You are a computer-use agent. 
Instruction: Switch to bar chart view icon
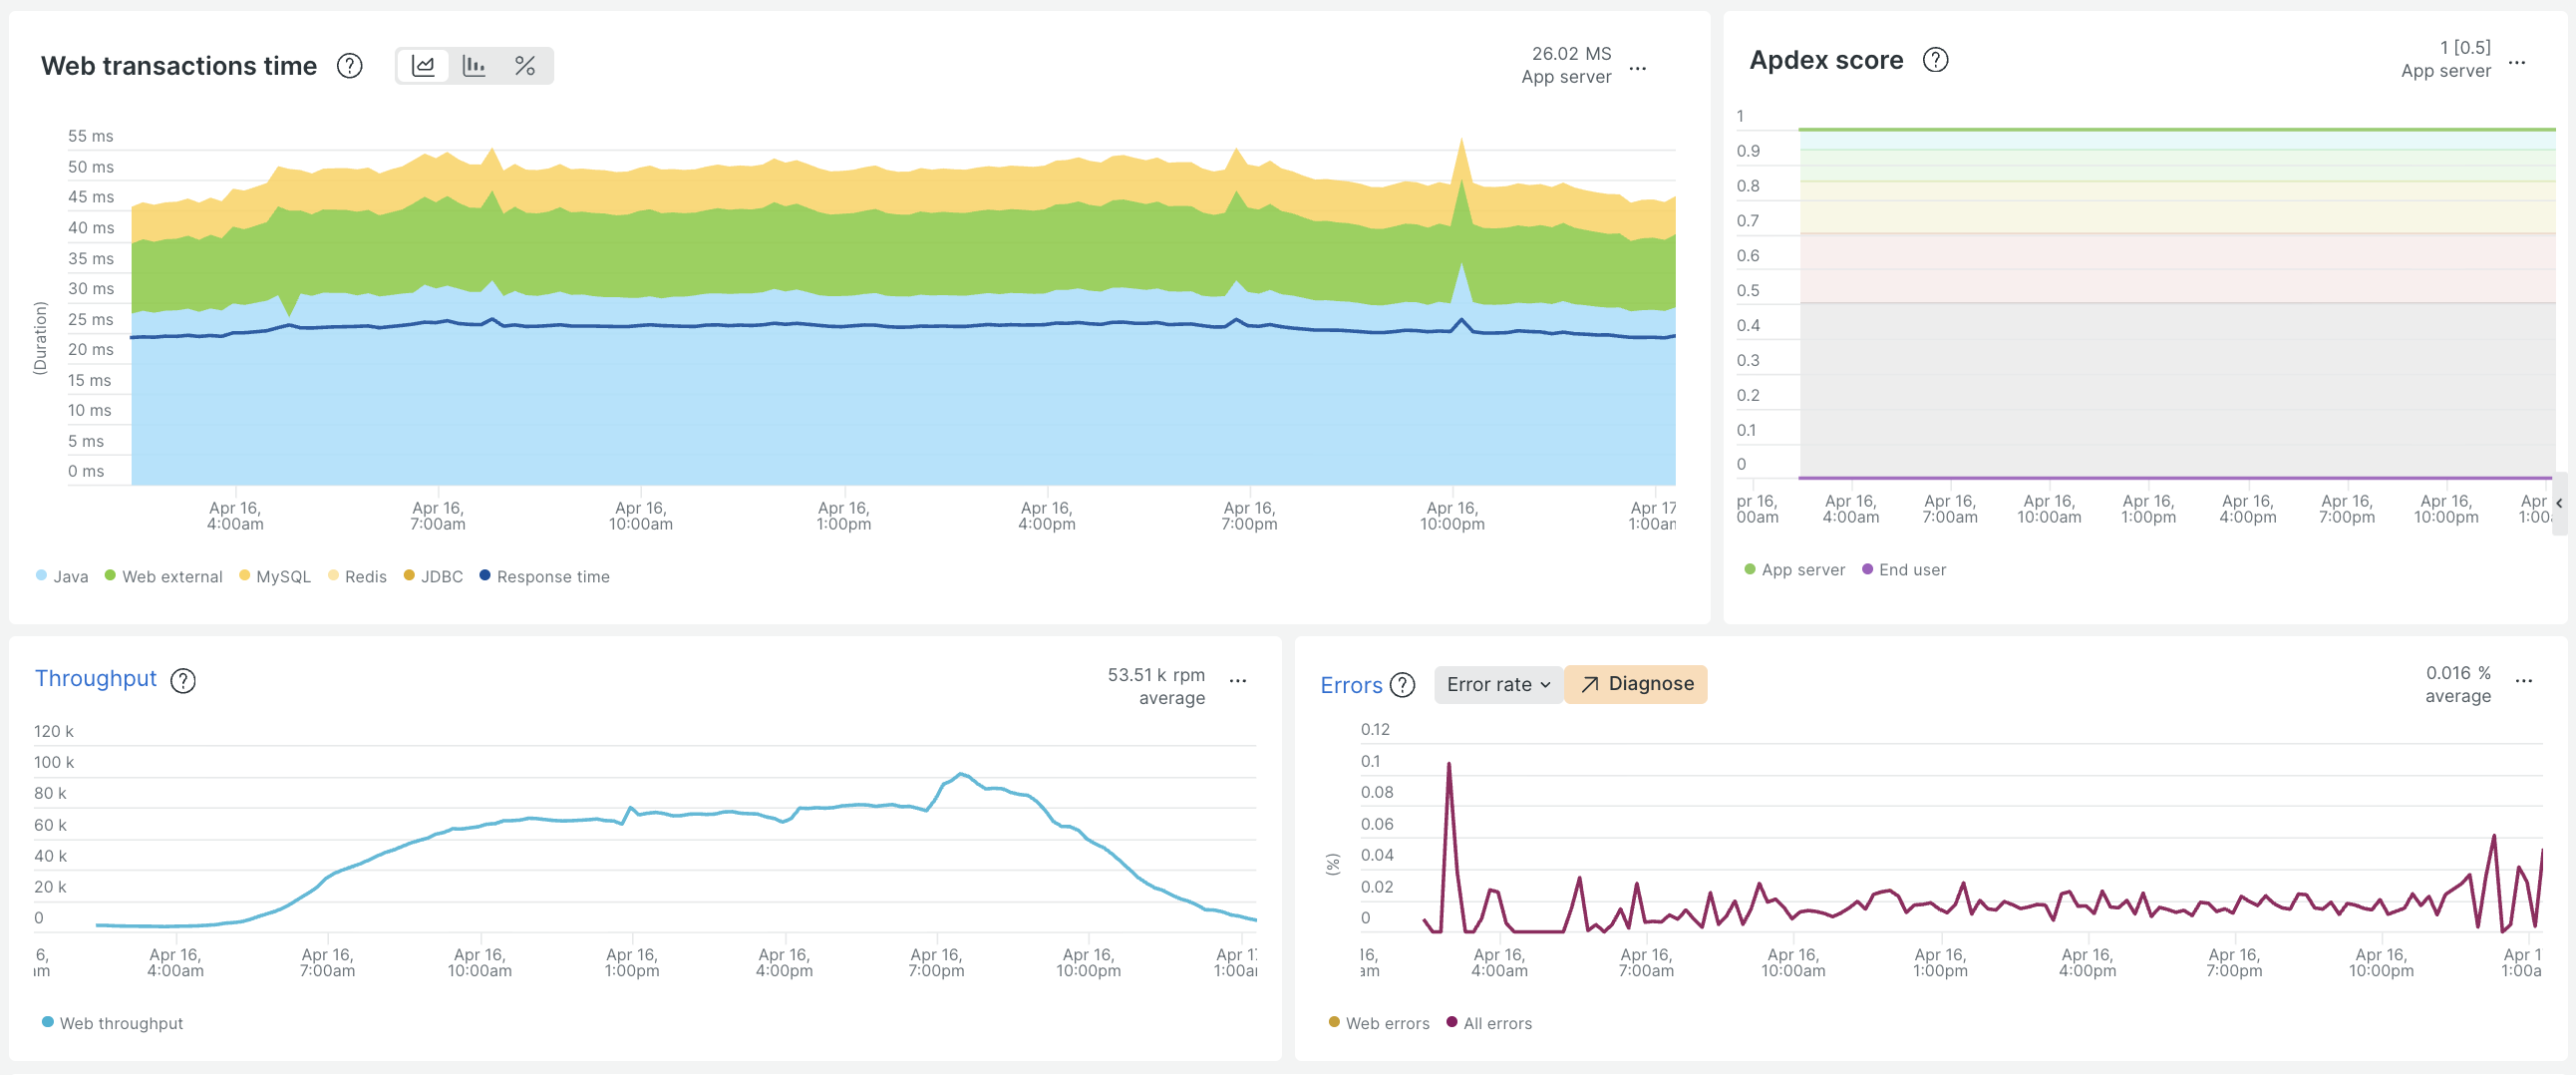click(x=474, y=66)
